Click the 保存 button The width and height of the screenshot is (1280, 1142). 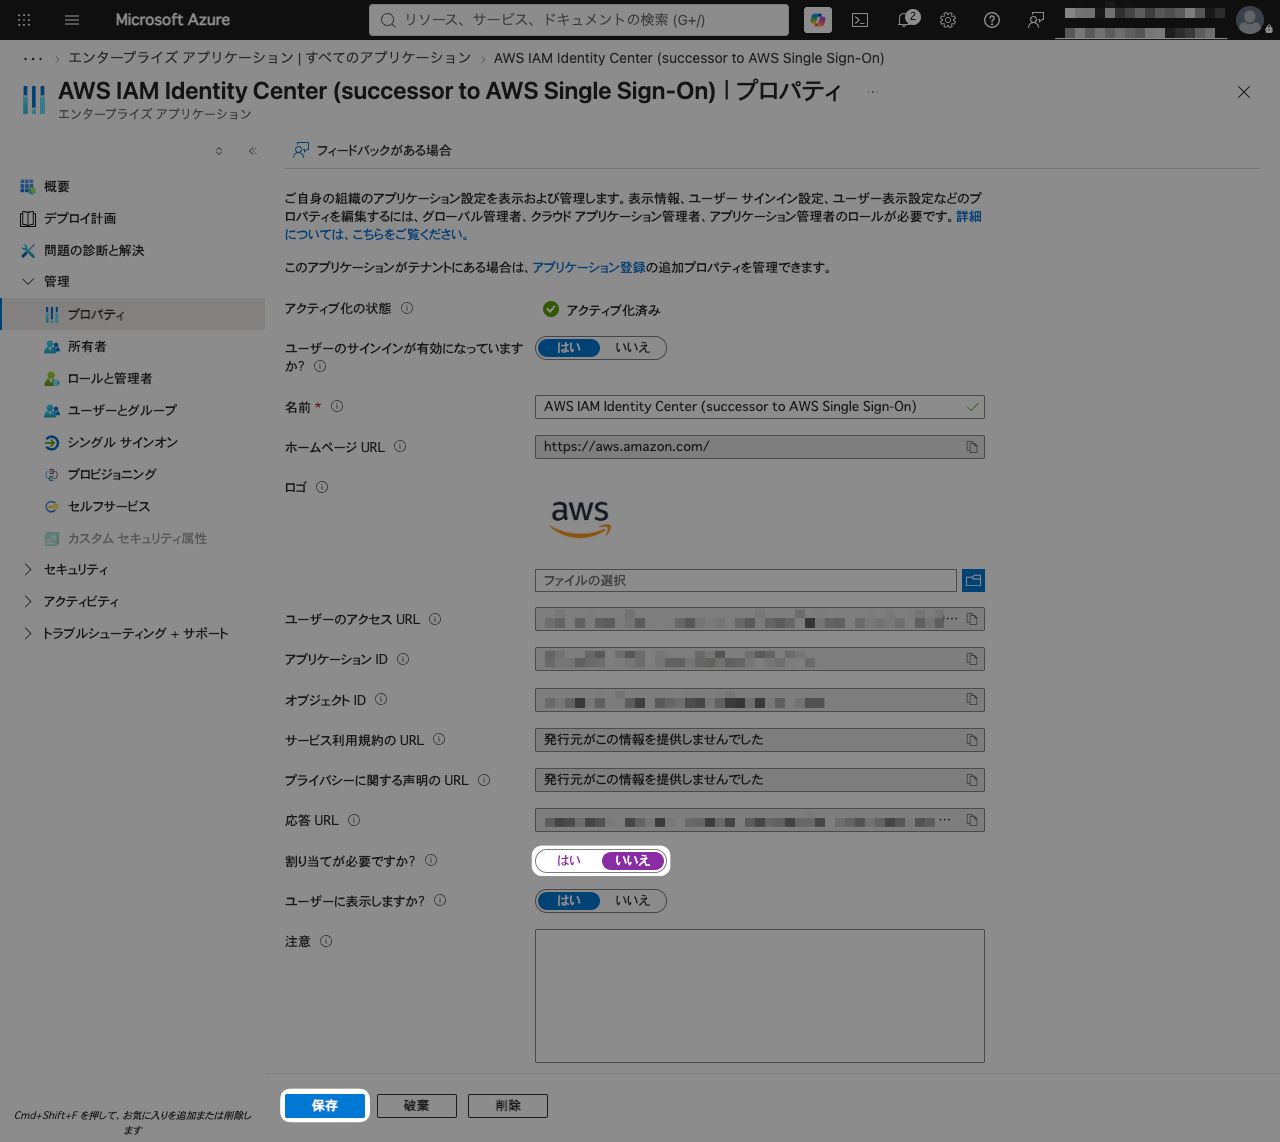point(325,1106)
